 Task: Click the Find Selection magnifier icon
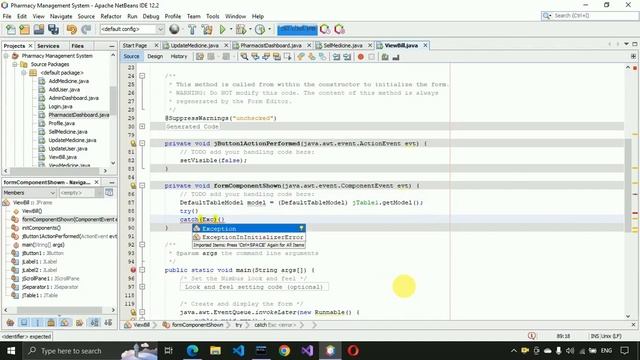[x=244, y=57]
